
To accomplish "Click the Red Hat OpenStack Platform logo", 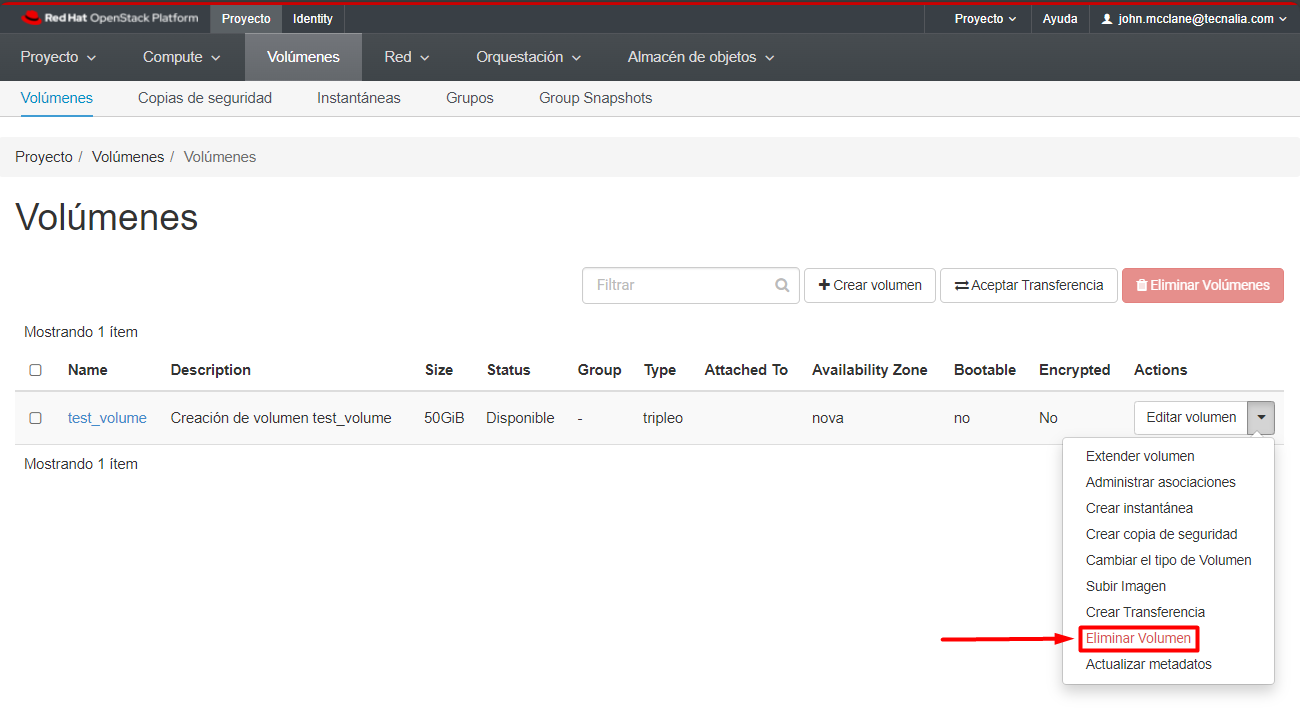I will tap(110, 18).
